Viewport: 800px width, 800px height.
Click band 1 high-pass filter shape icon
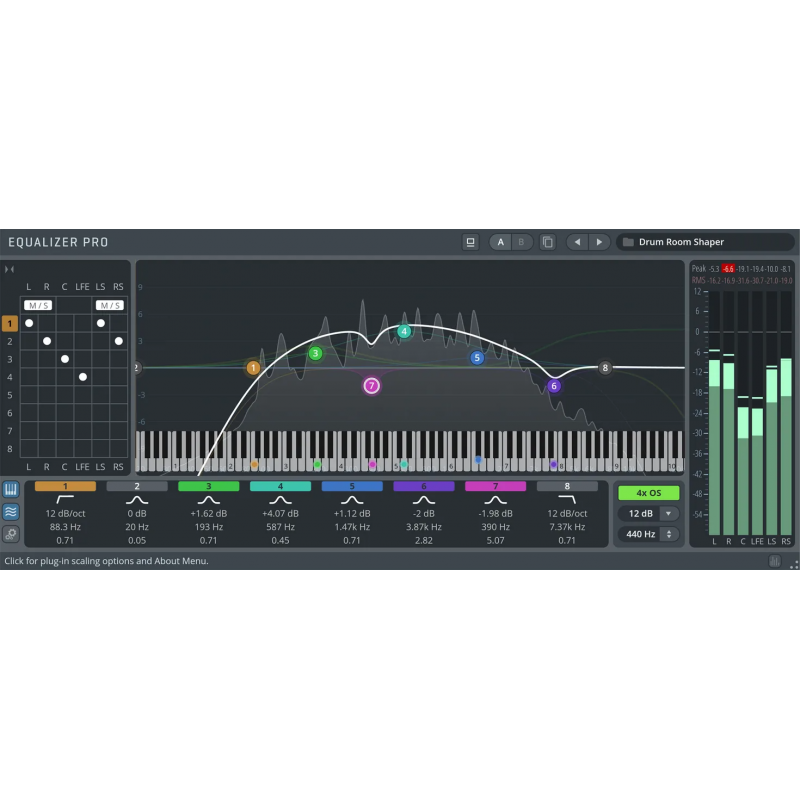pos(65,499)
